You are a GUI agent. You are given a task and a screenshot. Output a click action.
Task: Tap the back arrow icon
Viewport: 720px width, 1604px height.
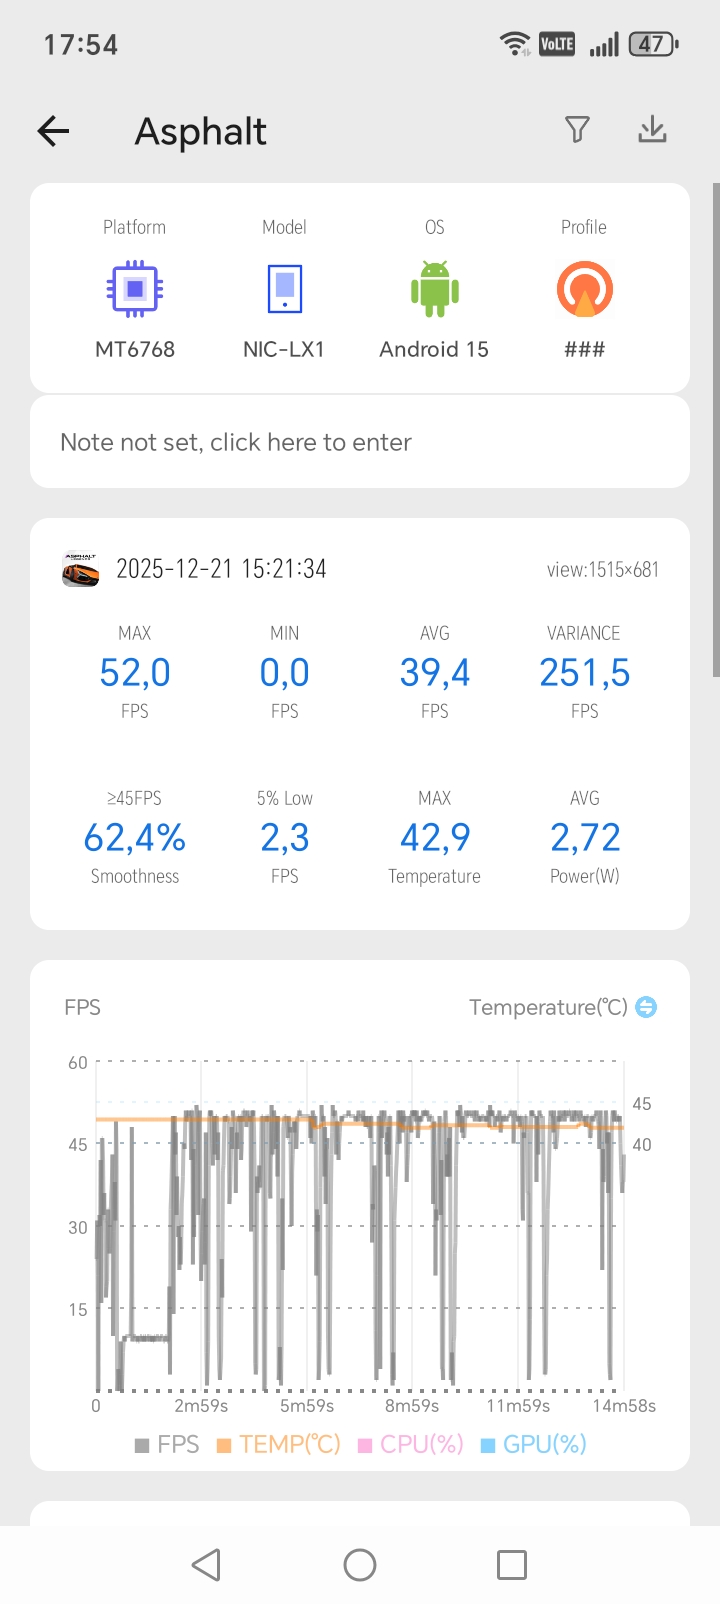[54, 131]
